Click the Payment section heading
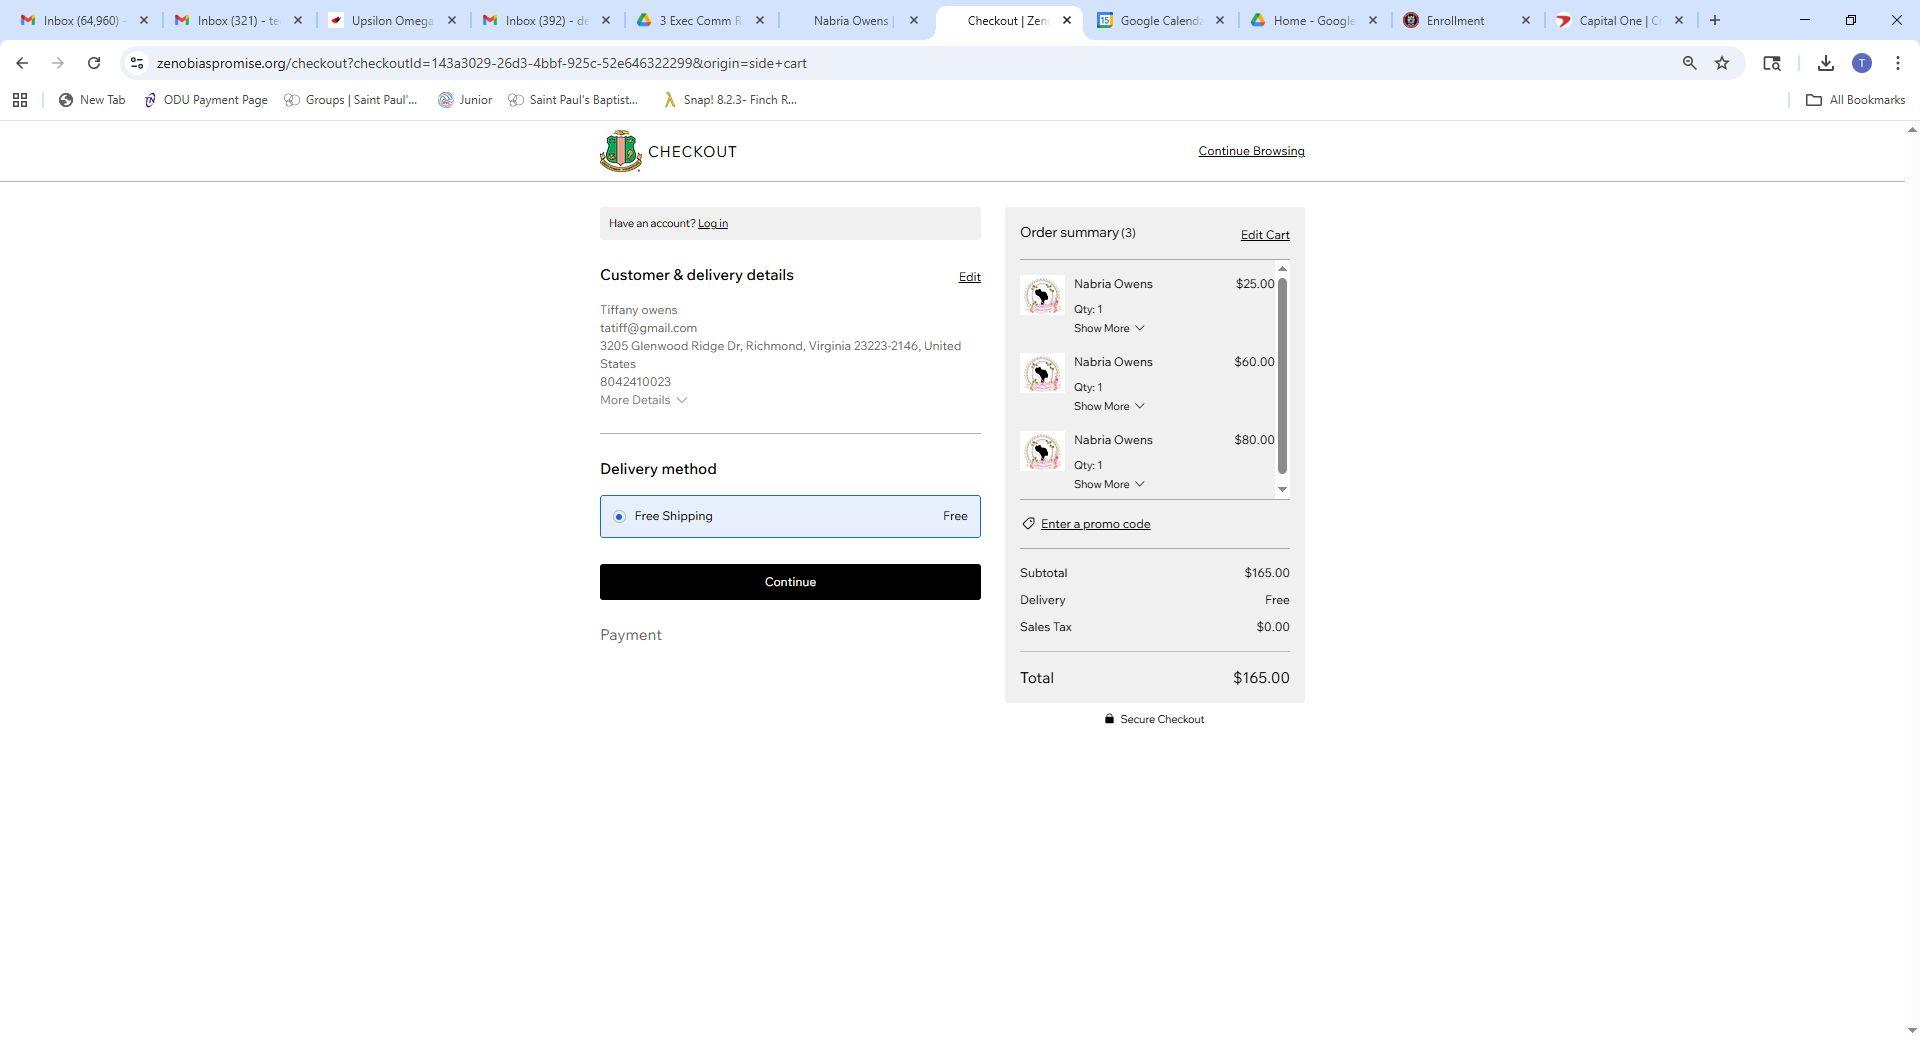 631,635
